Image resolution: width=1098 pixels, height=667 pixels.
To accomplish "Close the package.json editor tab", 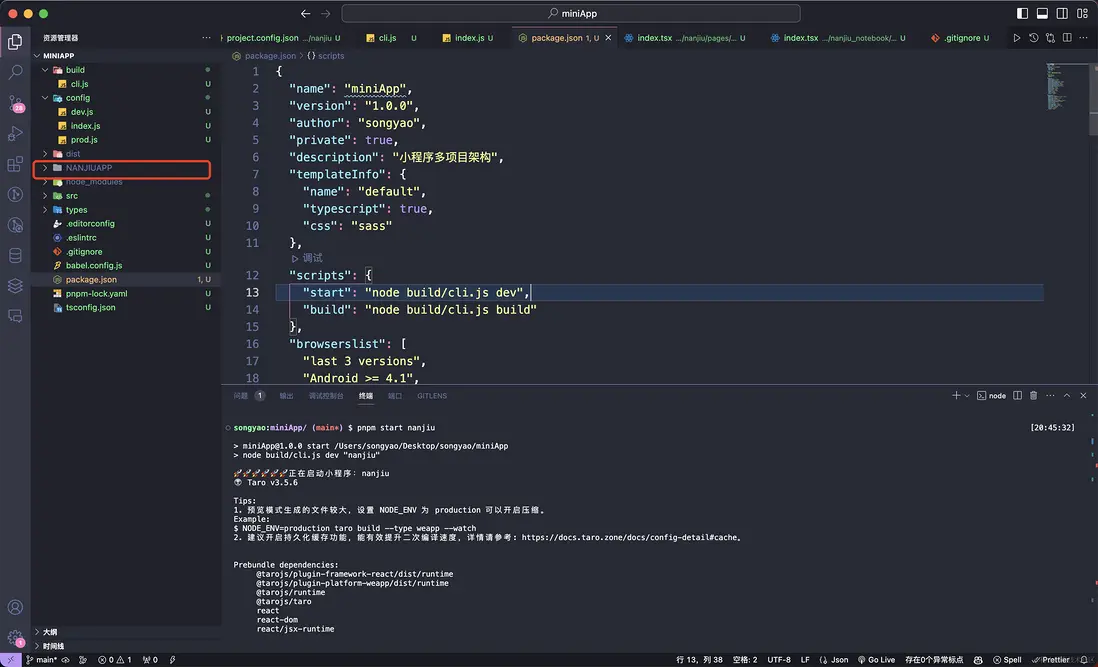I will pos(608,38).
